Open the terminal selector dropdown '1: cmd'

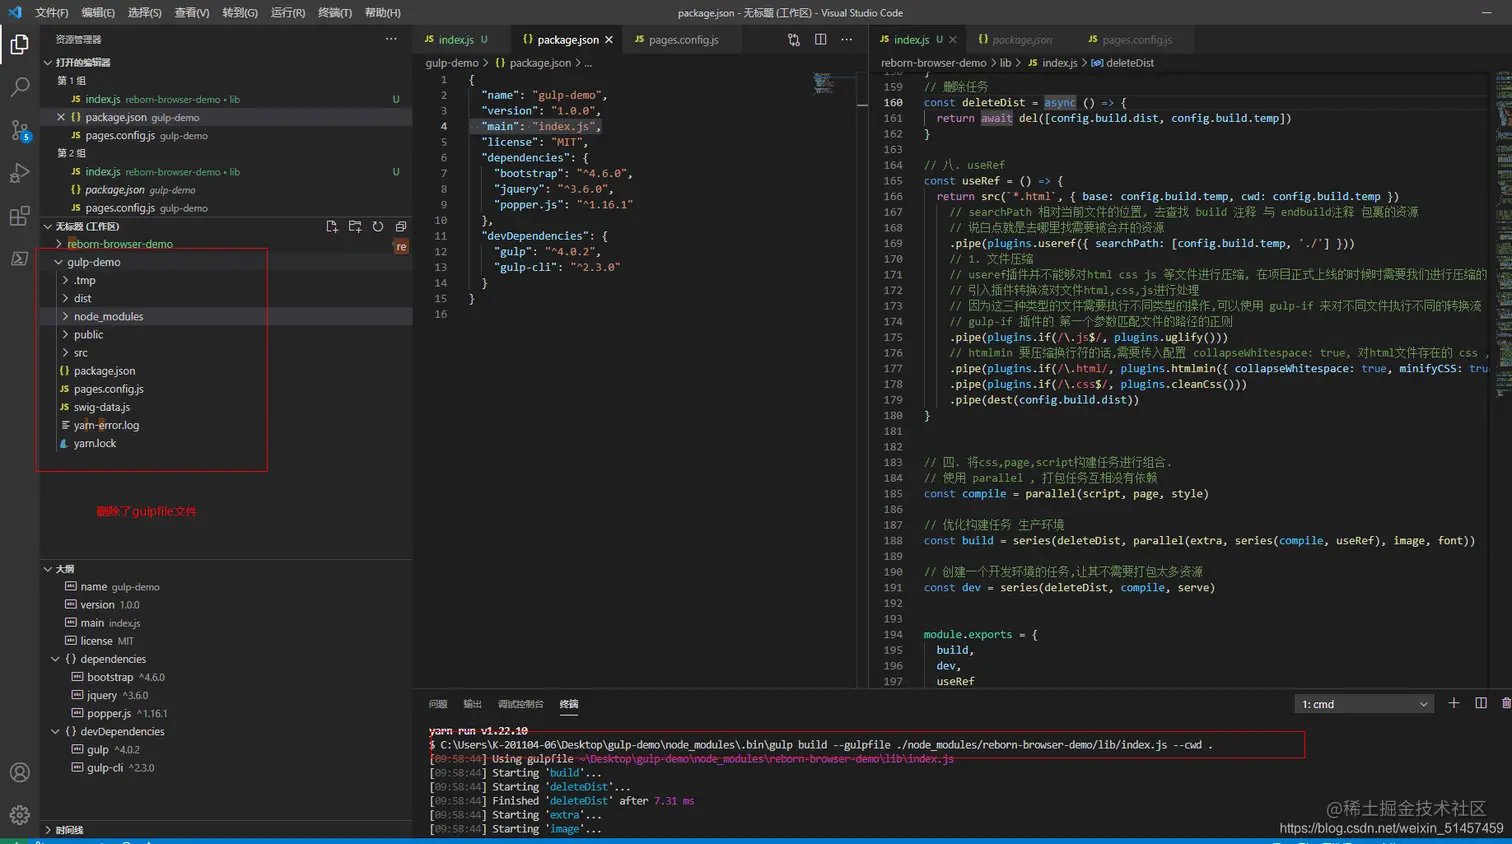(1364, 704)
